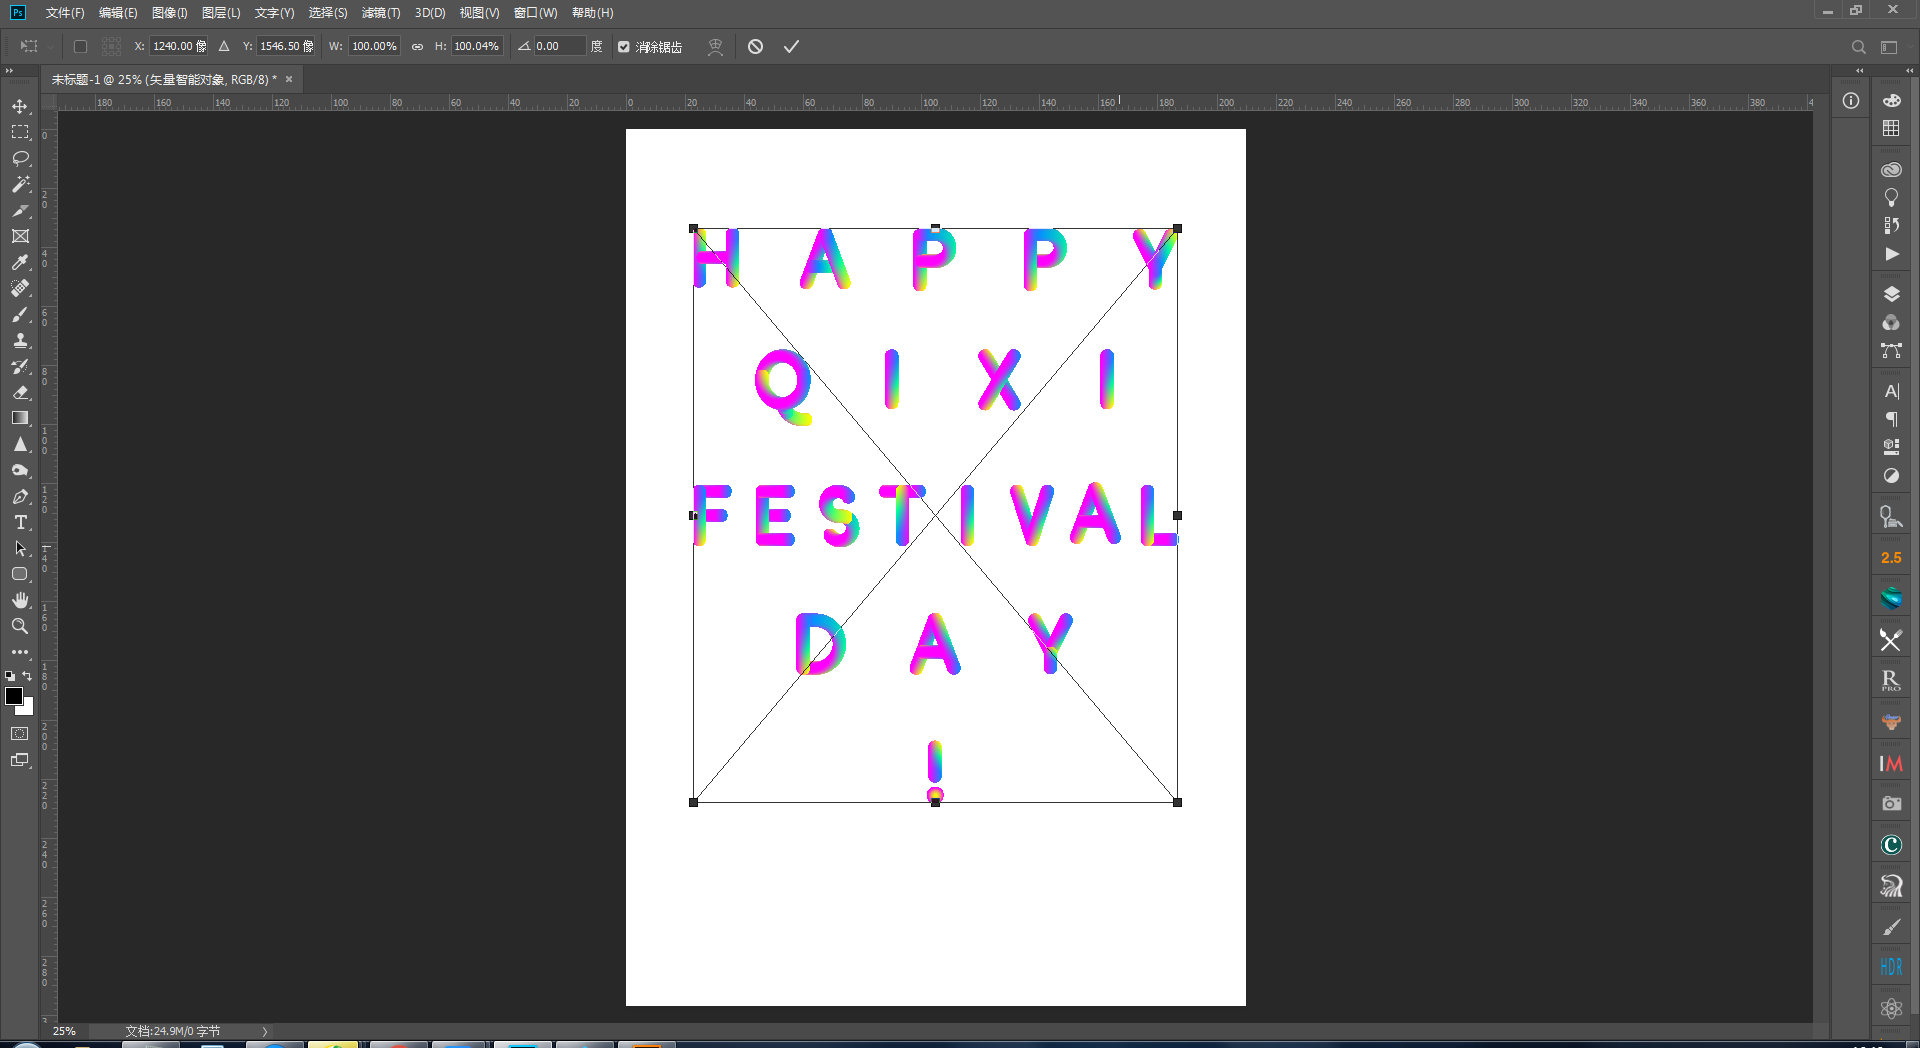Select the Path Selection arrow tool
The height and width of the screenshot is (1048, 1920).
20,548
